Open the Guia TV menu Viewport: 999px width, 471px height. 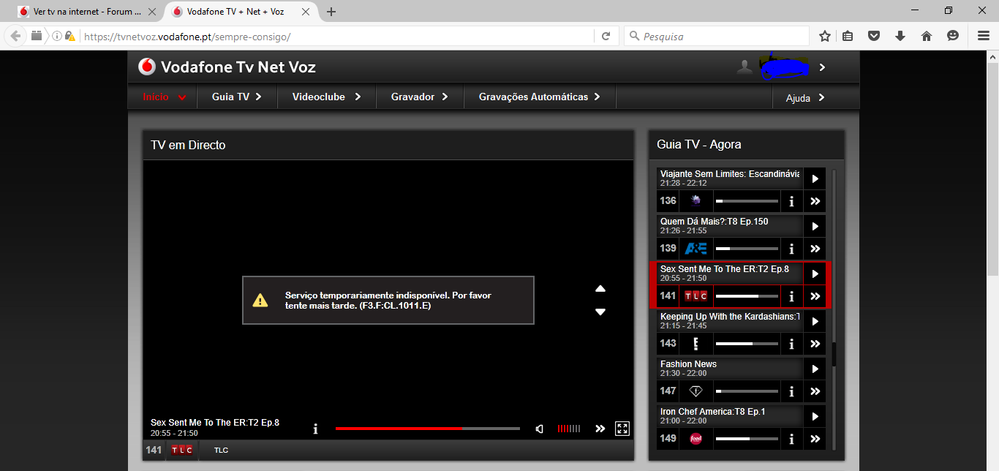236,97
